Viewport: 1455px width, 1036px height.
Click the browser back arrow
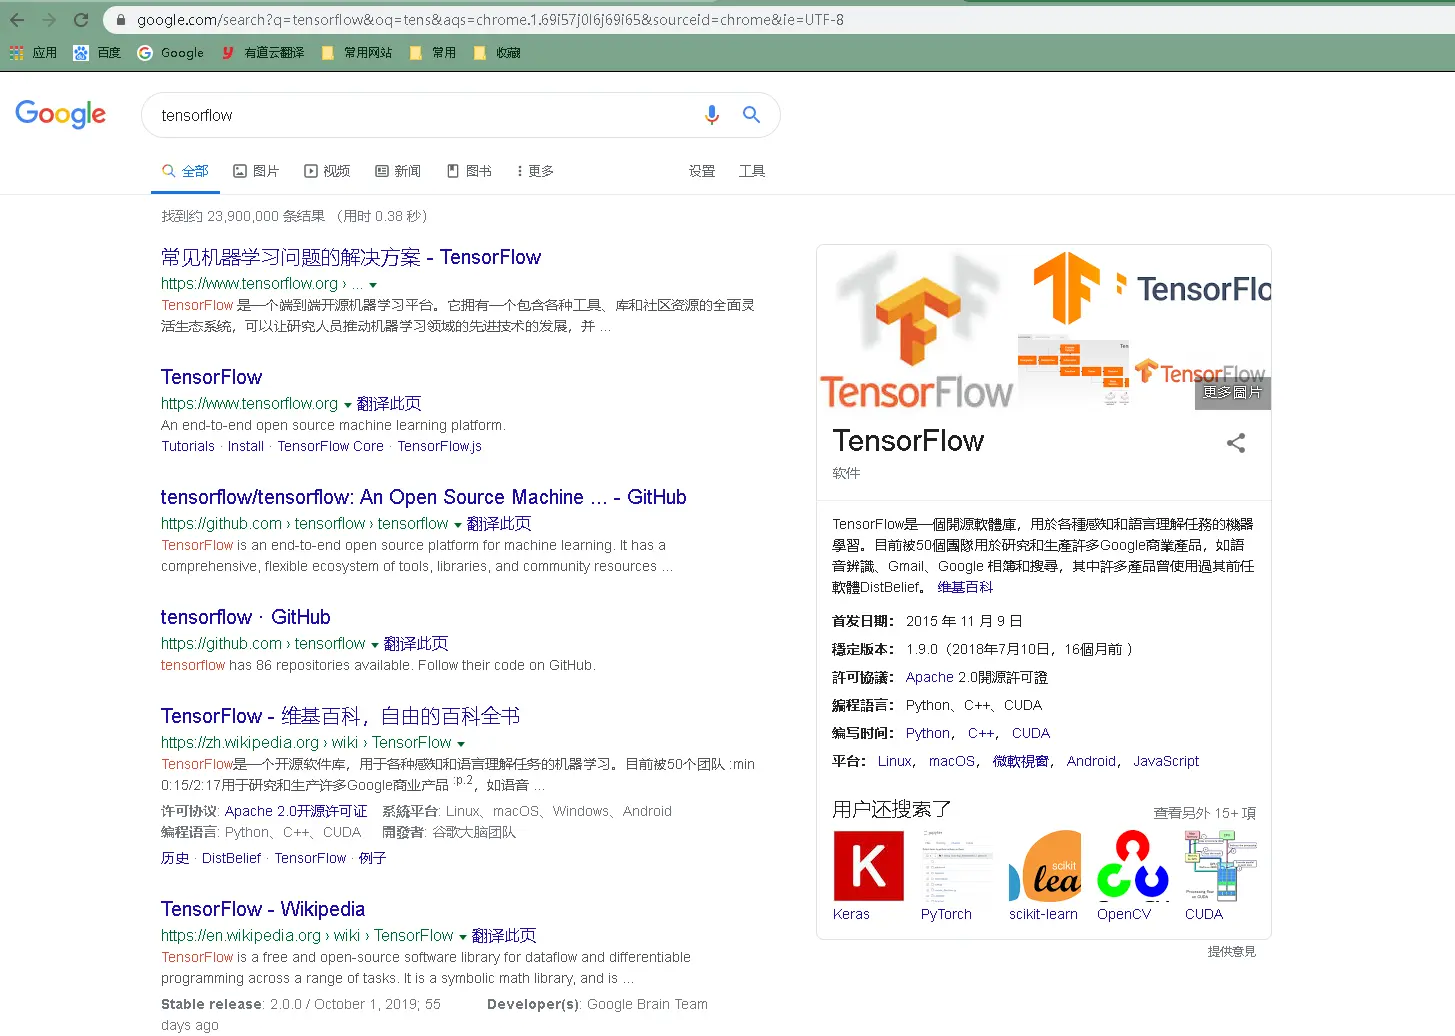(x=17, y=20)
